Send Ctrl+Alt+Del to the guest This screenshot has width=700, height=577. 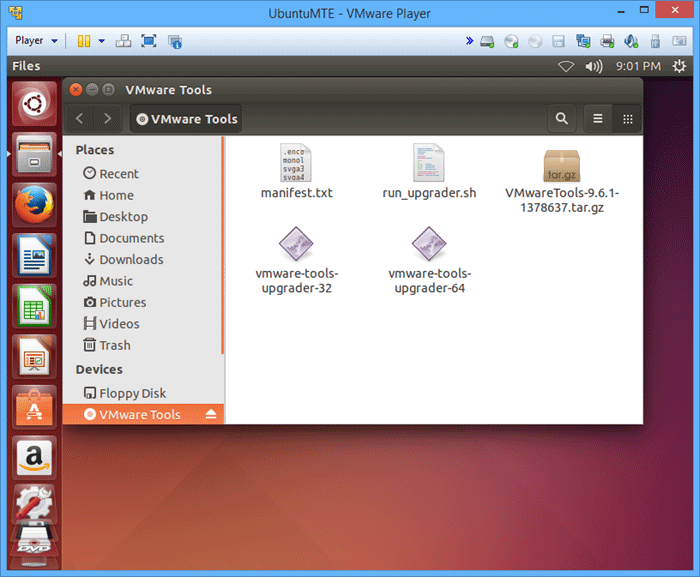123,41
